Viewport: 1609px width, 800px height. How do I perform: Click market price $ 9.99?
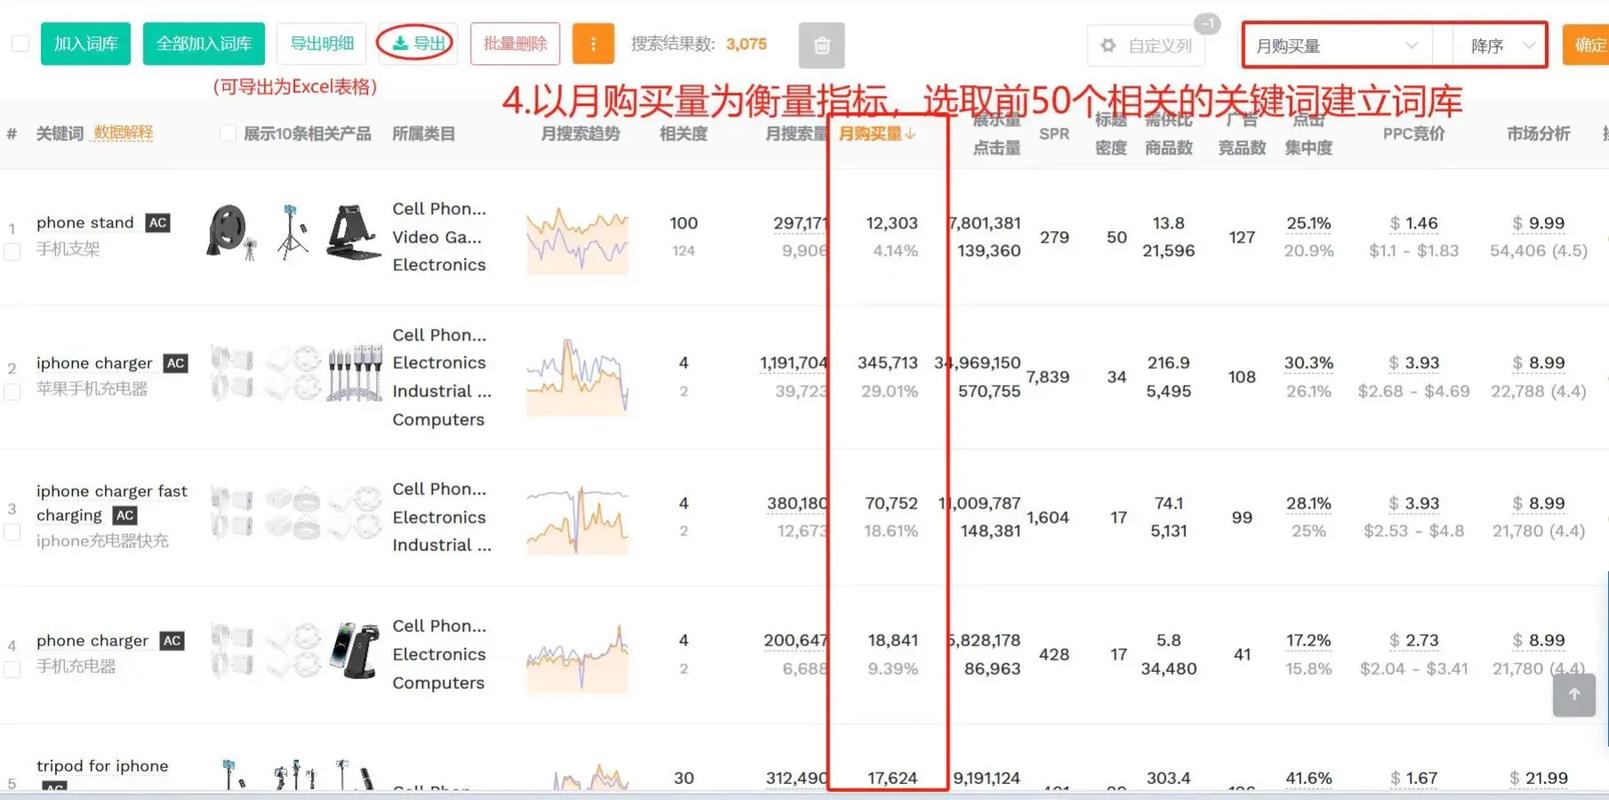pyautogui.click(x=1538, y=222)
